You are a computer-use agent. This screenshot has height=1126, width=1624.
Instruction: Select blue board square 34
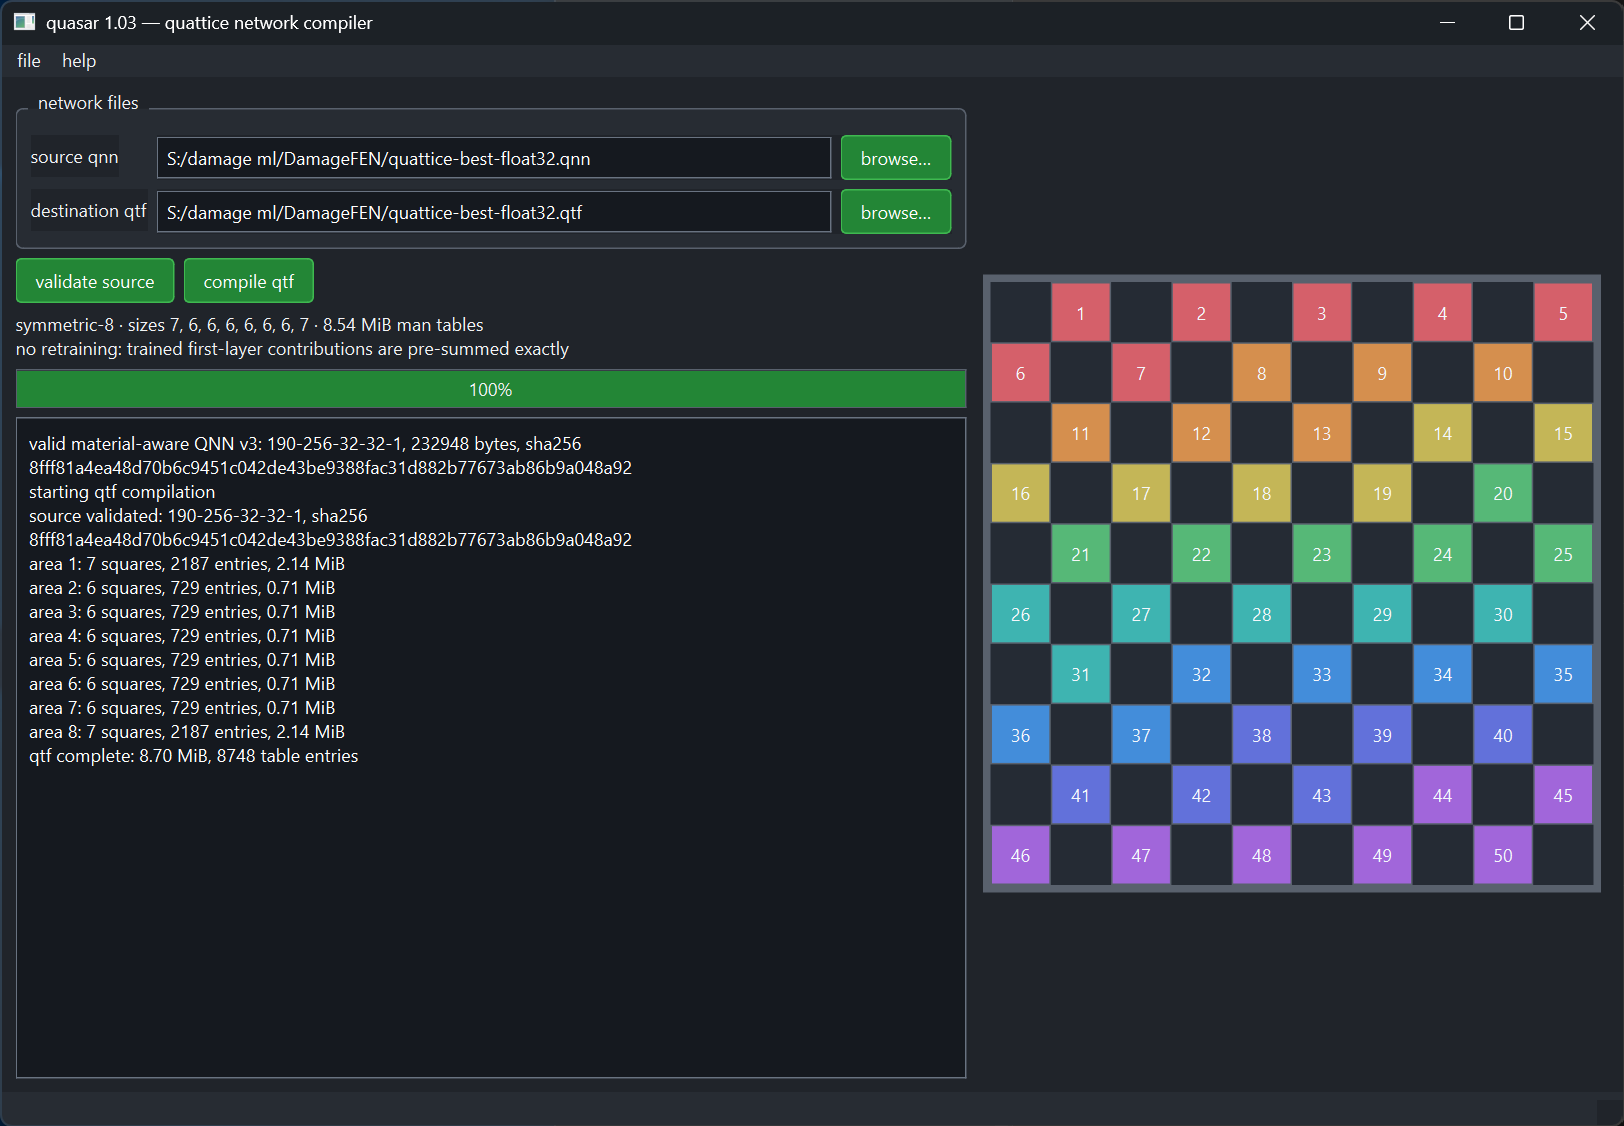[1443, 674]
